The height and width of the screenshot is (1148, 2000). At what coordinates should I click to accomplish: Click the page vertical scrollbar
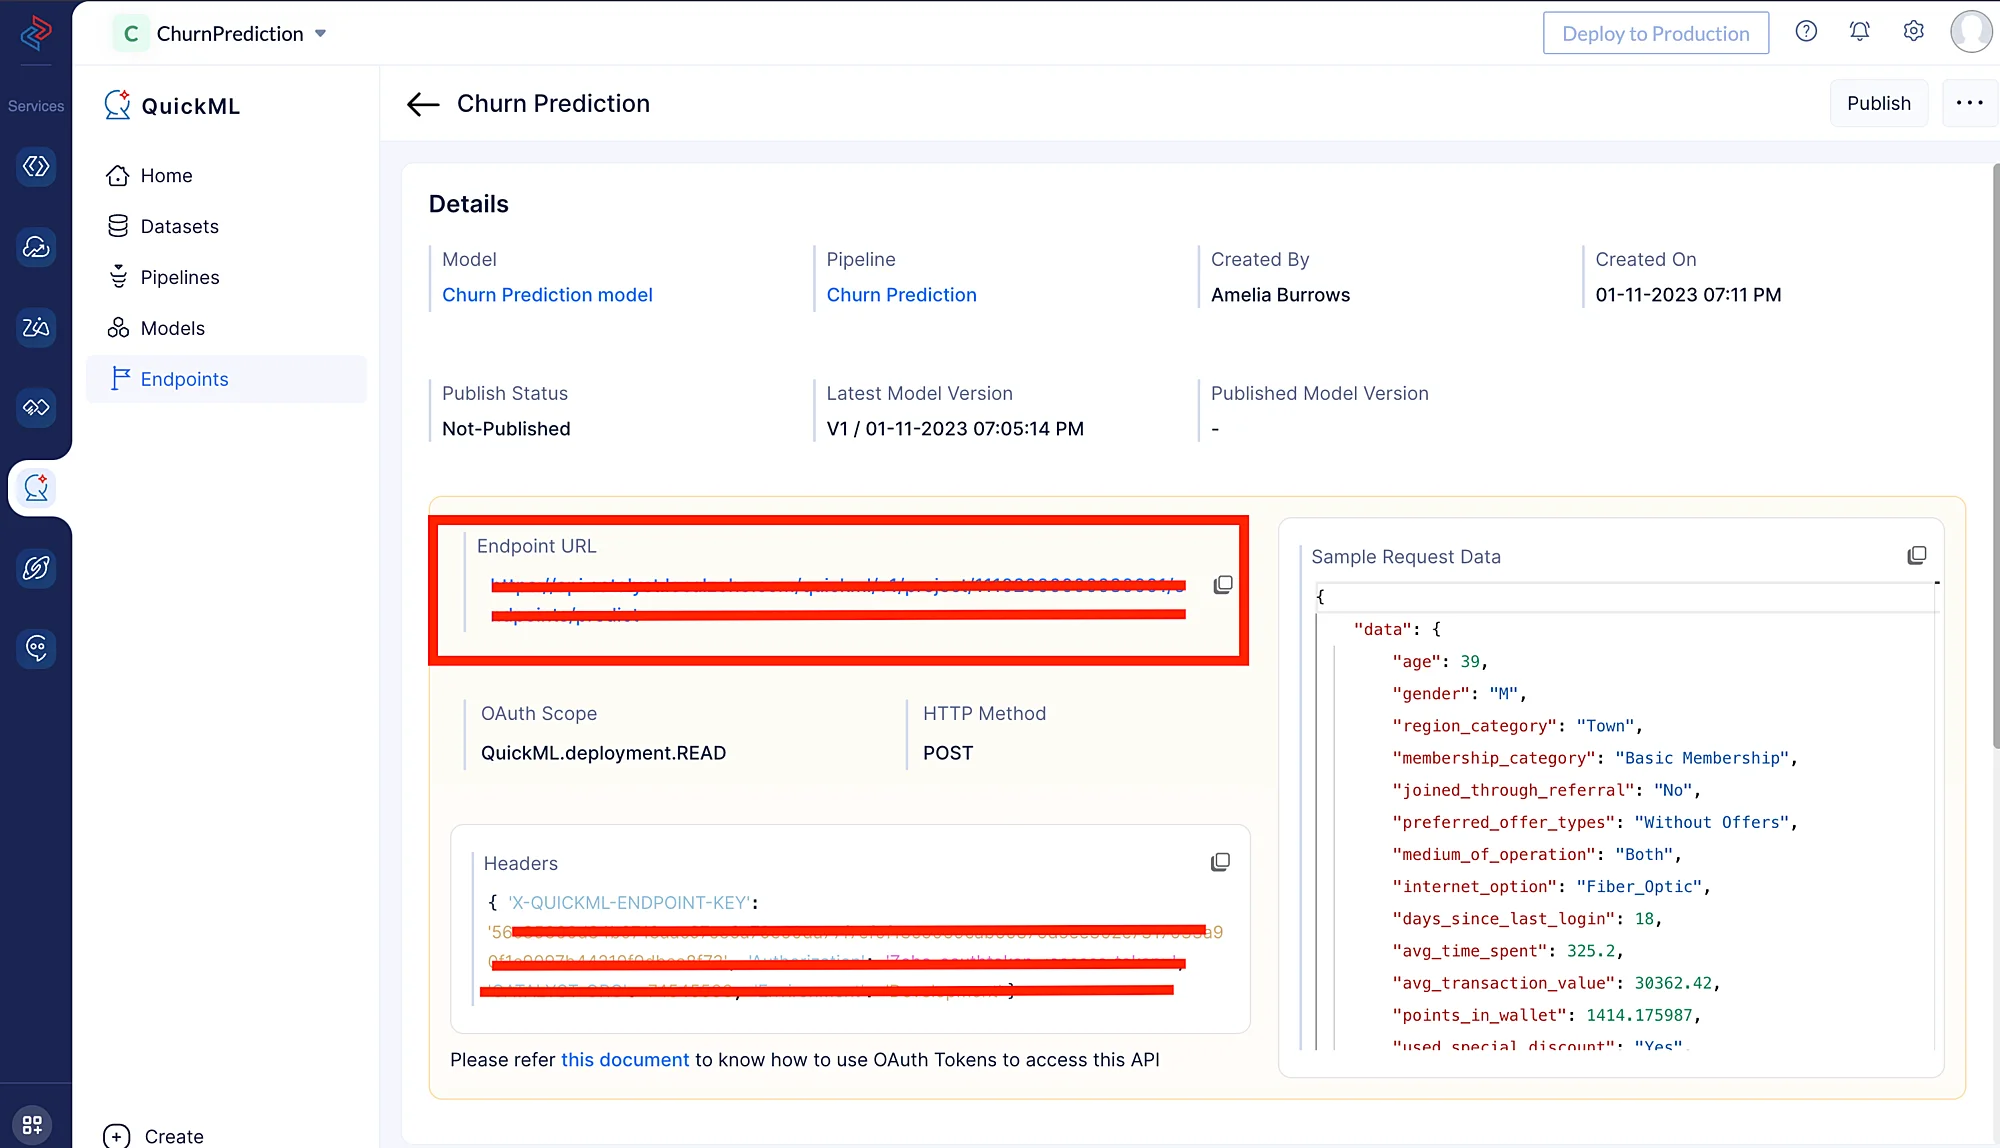(x=1995, y=450)
